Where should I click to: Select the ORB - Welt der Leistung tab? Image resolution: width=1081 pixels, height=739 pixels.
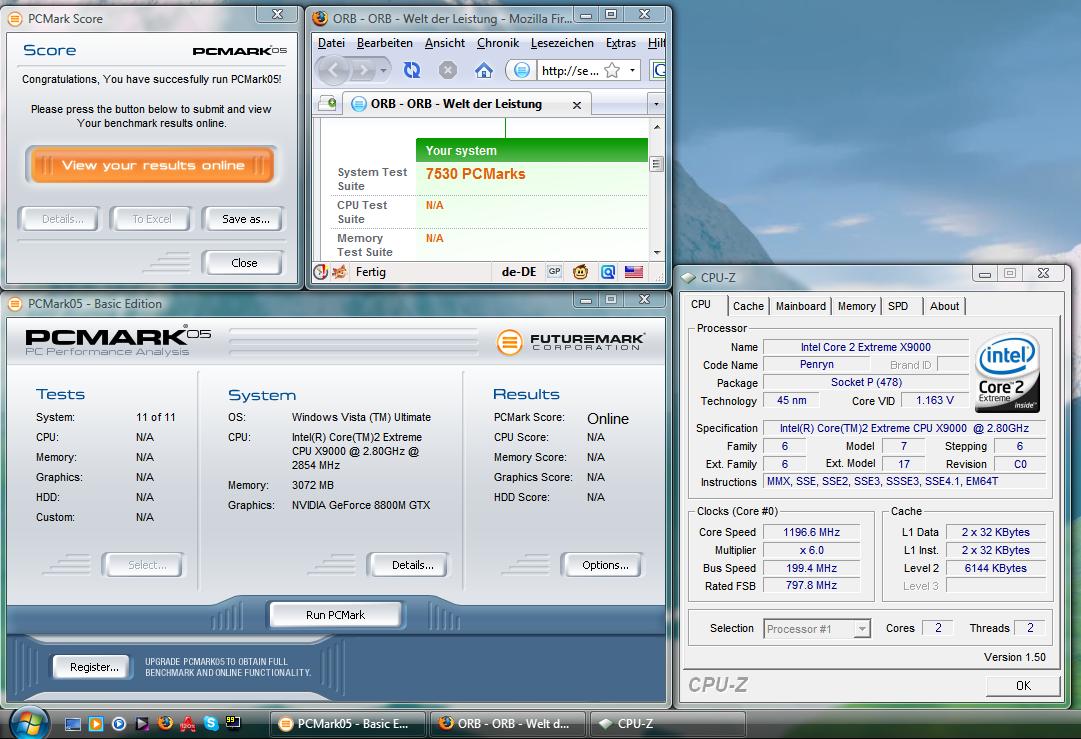pos(467,104)
